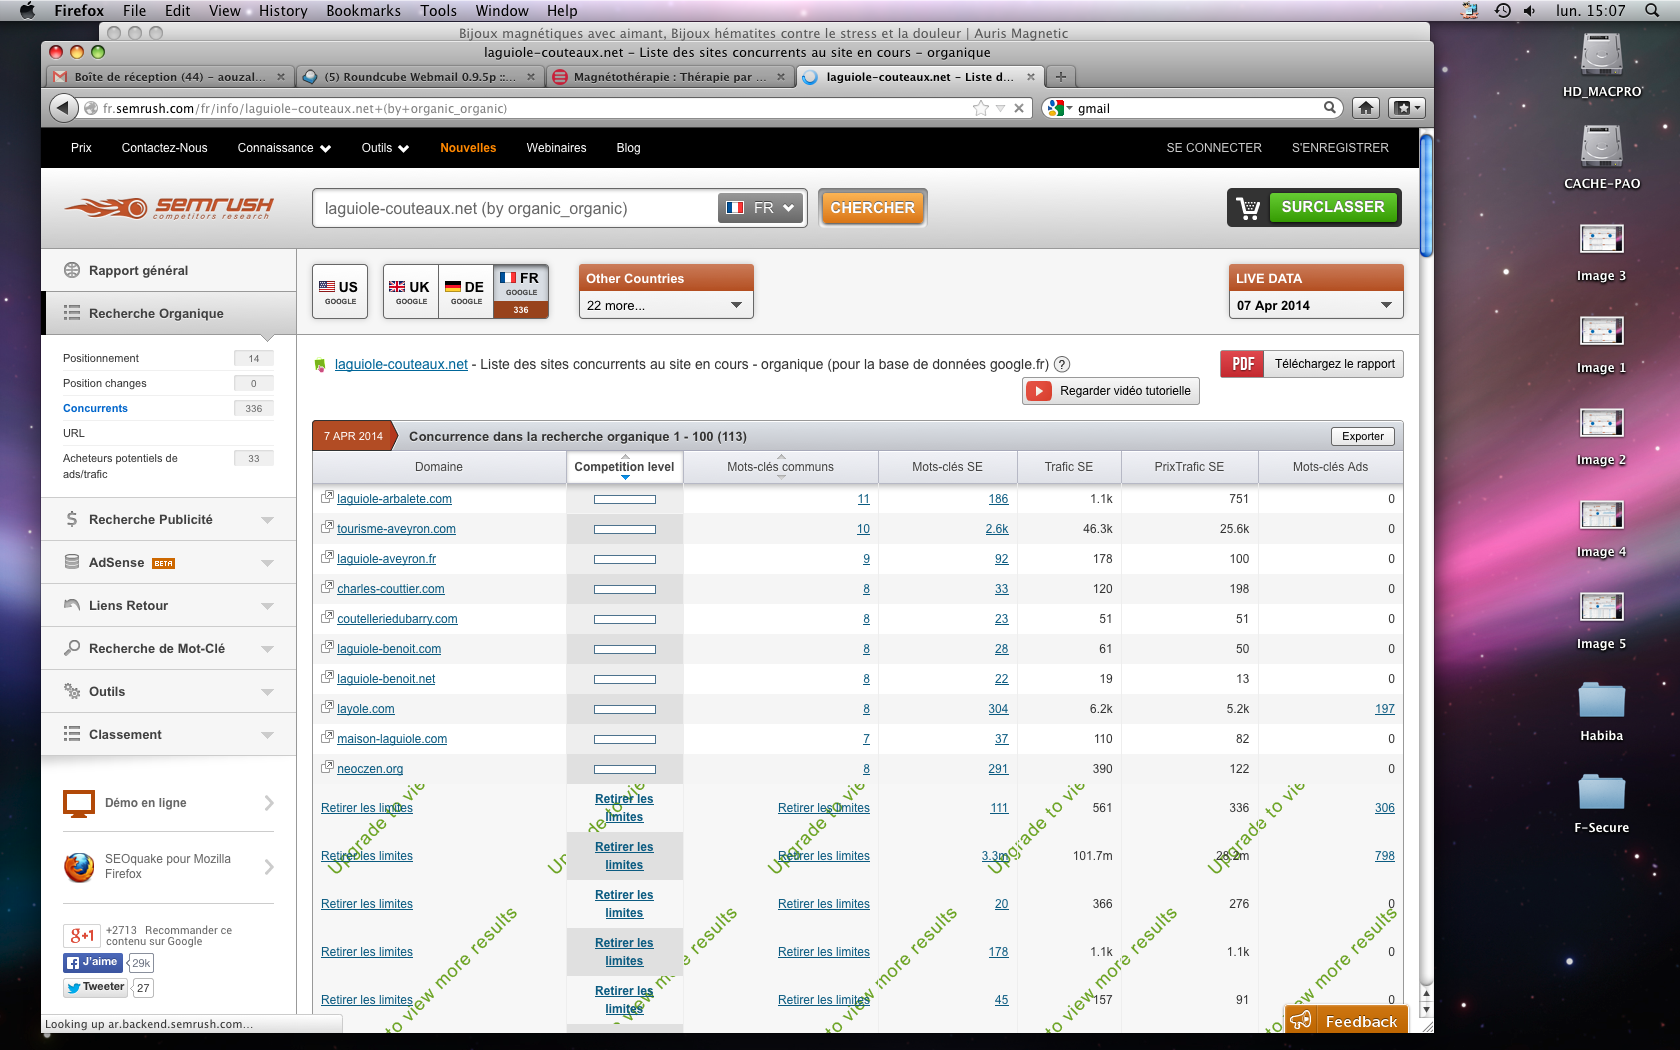Click the SURCLASSER button

coord(1332,207)
